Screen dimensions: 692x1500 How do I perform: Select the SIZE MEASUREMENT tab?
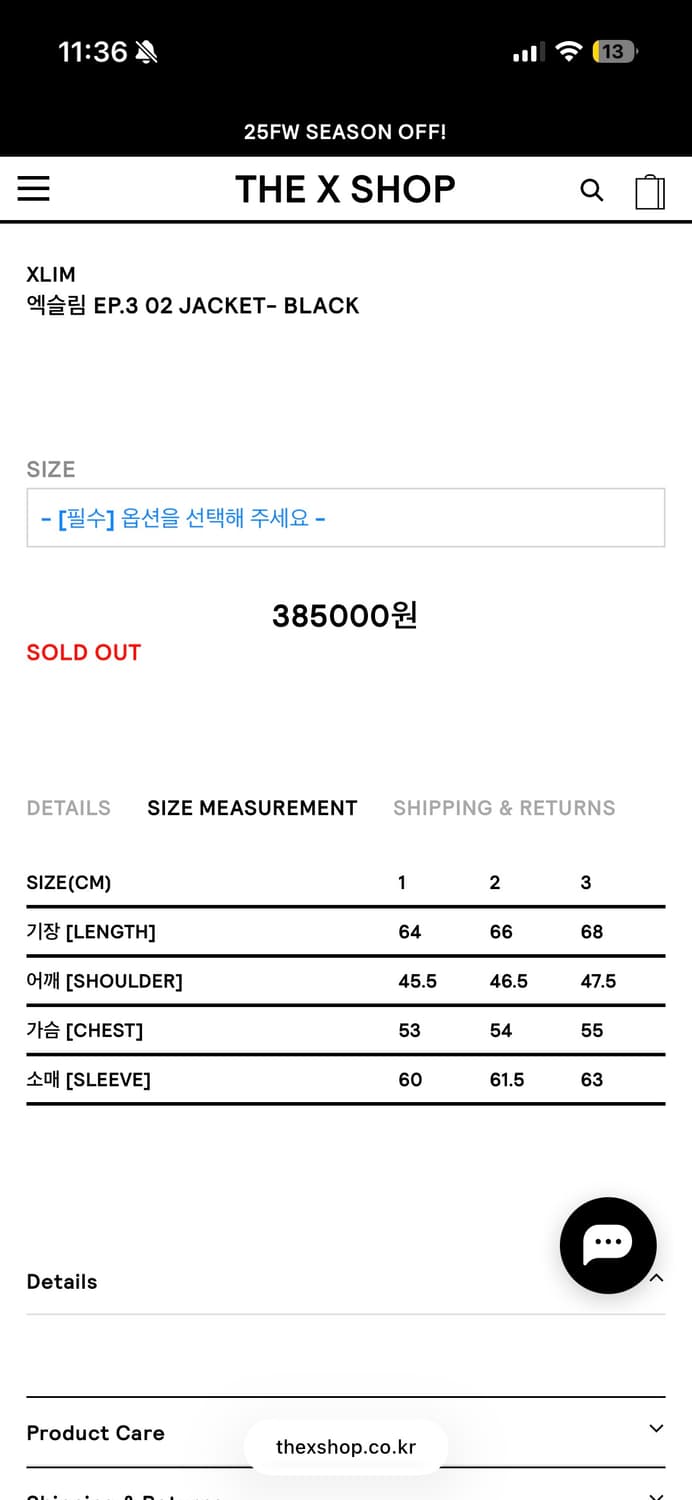click(x=252, y=808)
